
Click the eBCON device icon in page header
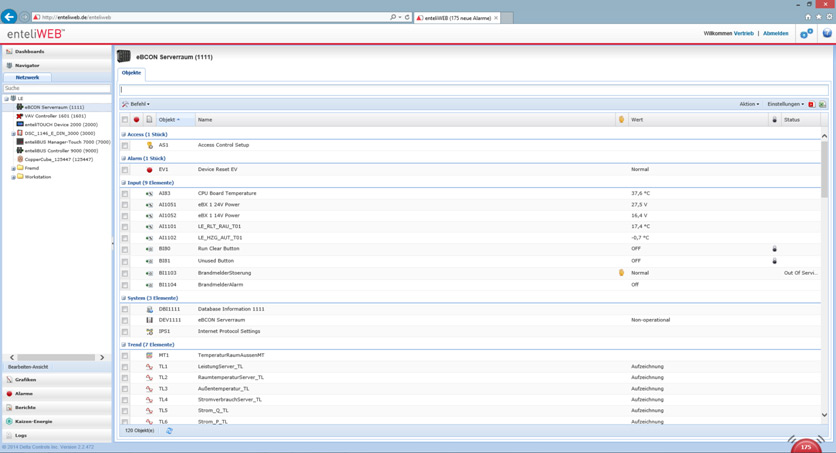click(x=124, y=56)
